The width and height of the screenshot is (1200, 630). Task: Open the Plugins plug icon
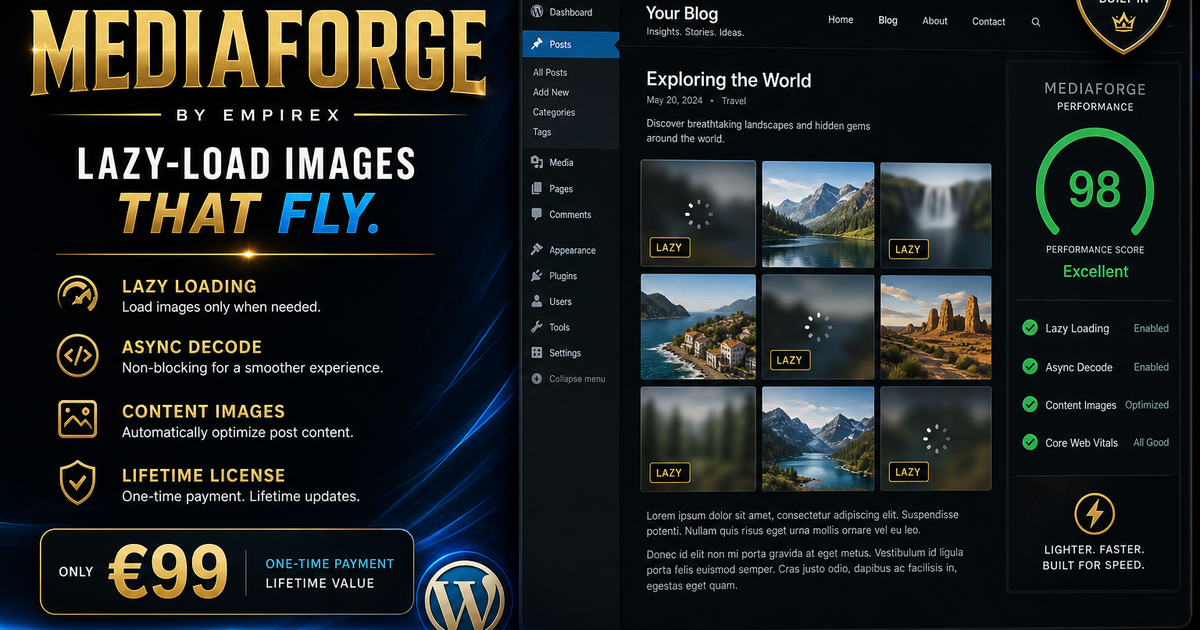(x=537, y=275)
